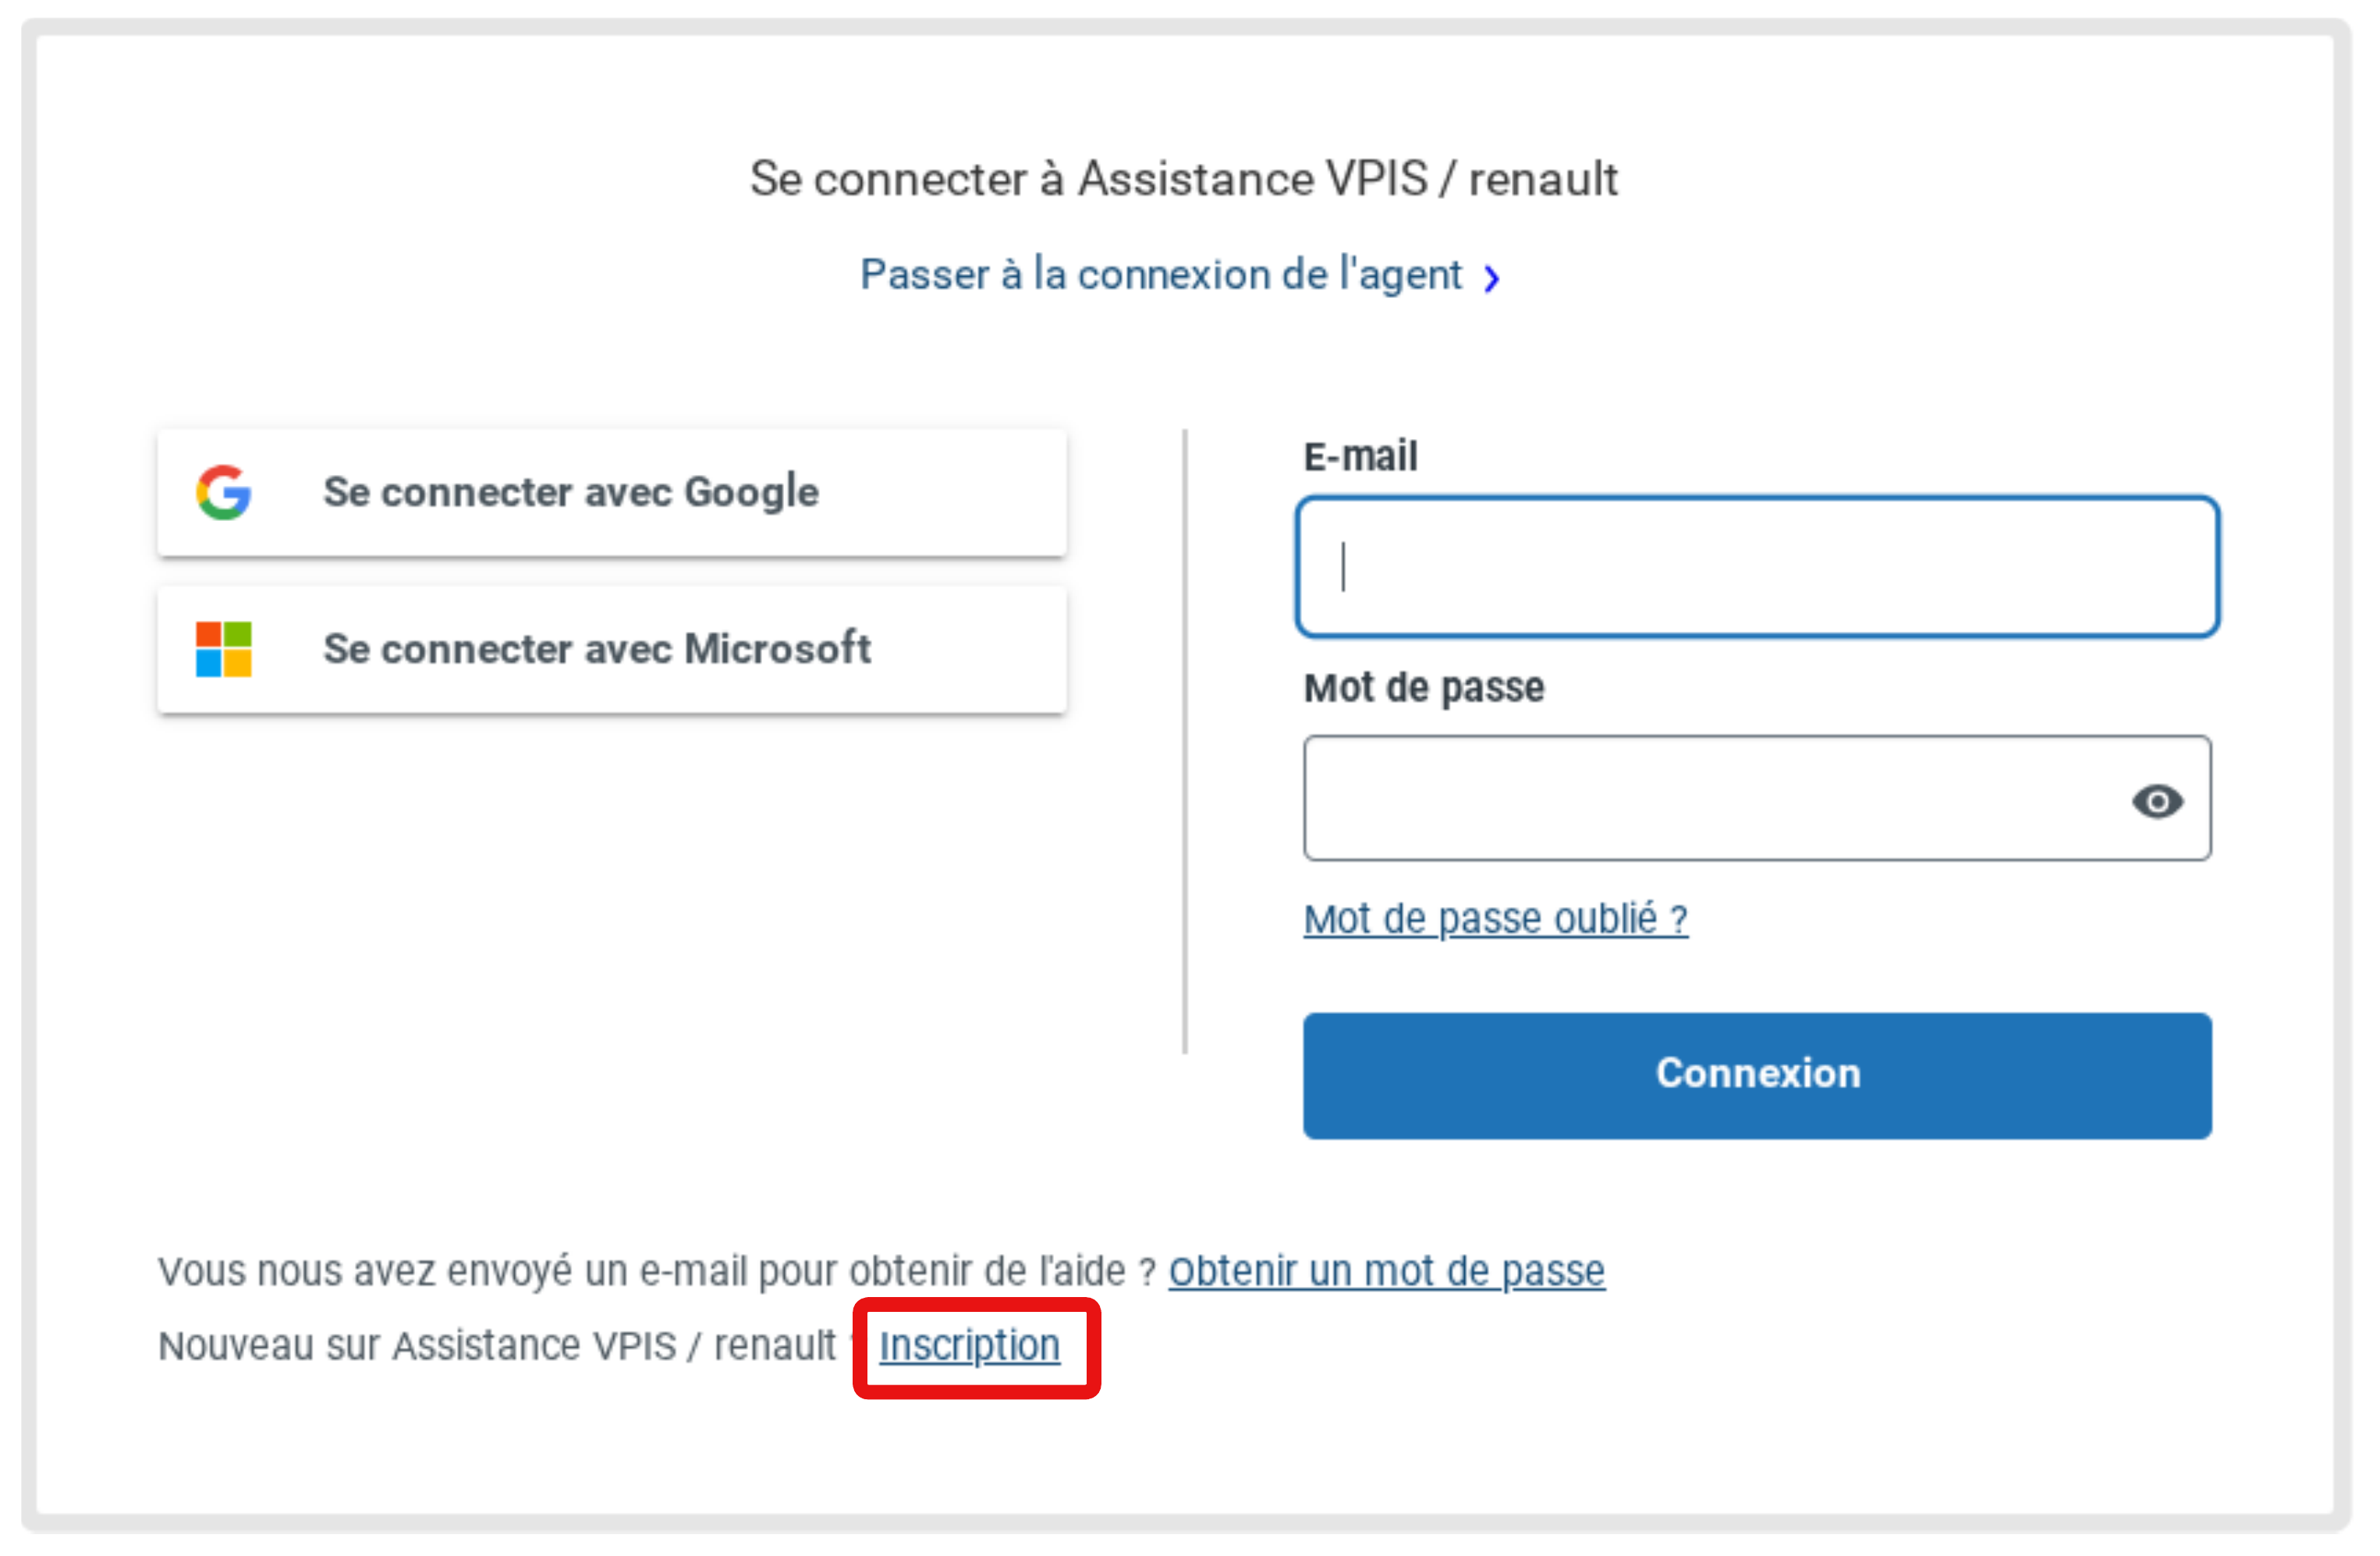Sign in using 'Se connecter avec Google'
This screenshot has width=2380, height=1556.
pos(611,492)
